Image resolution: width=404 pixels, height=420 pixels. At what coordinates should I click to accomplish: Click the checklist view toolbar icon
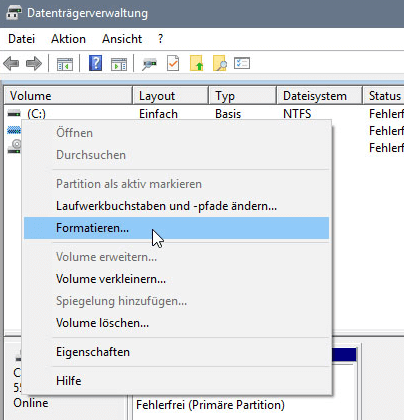pos(242,63)
